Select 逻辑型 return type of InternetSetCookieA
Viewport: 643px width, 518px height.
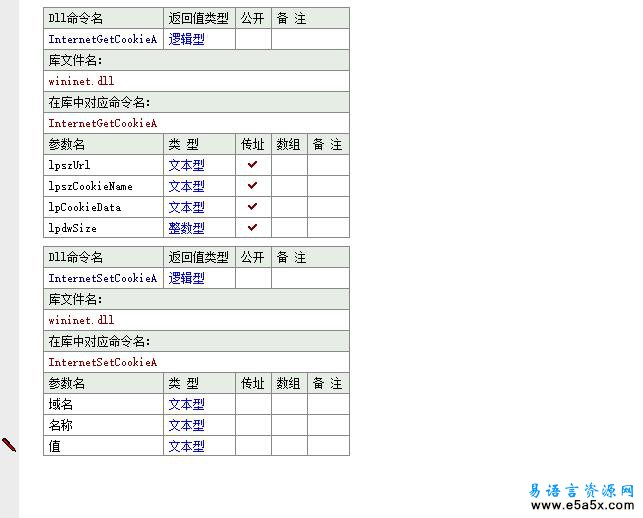pos(187,278)
